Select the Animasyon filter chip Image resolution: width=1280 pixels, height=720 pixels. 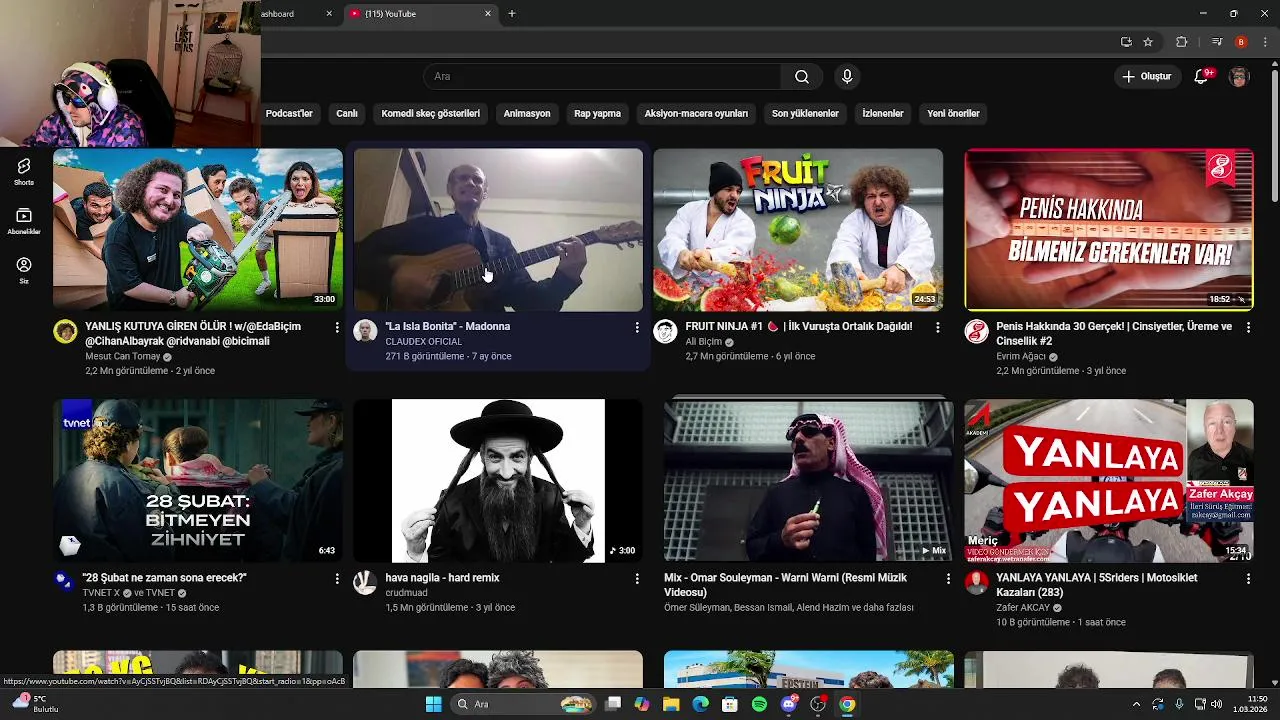click(527, 113)
